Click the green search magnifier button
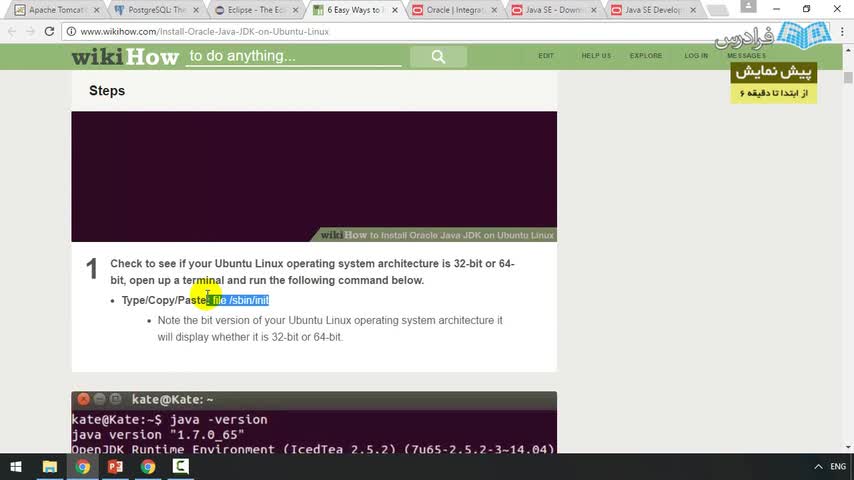 pos(438,56)
